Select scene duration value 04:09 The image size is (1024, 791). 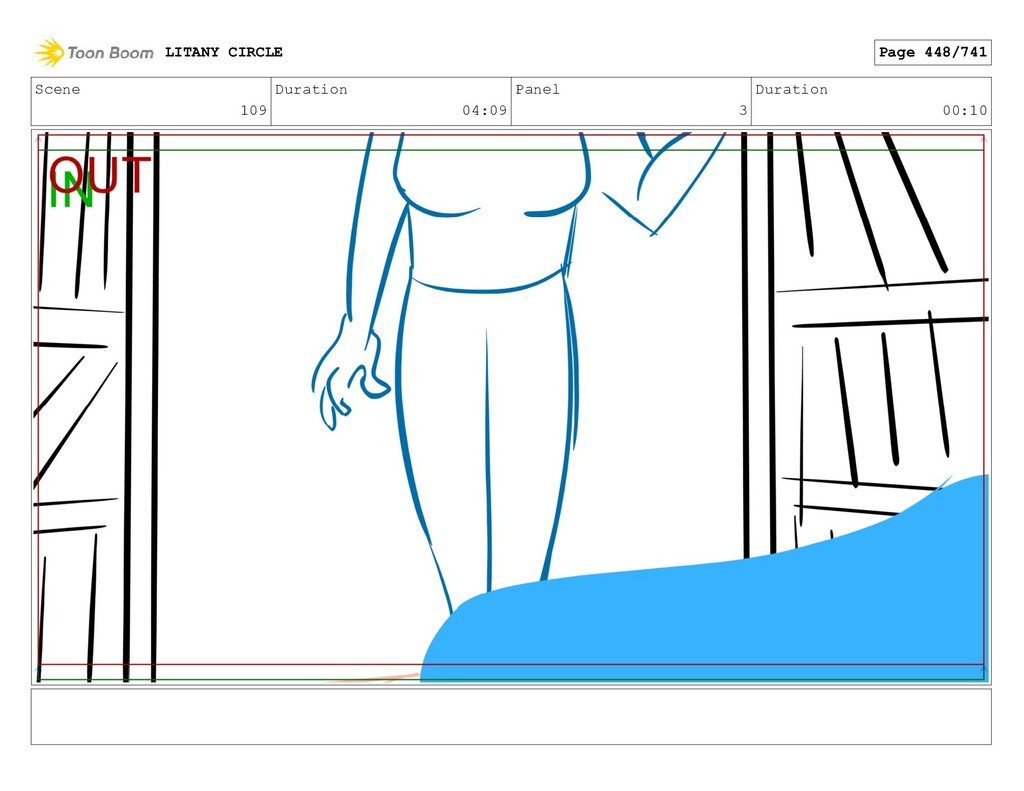[x=485, y=110]
